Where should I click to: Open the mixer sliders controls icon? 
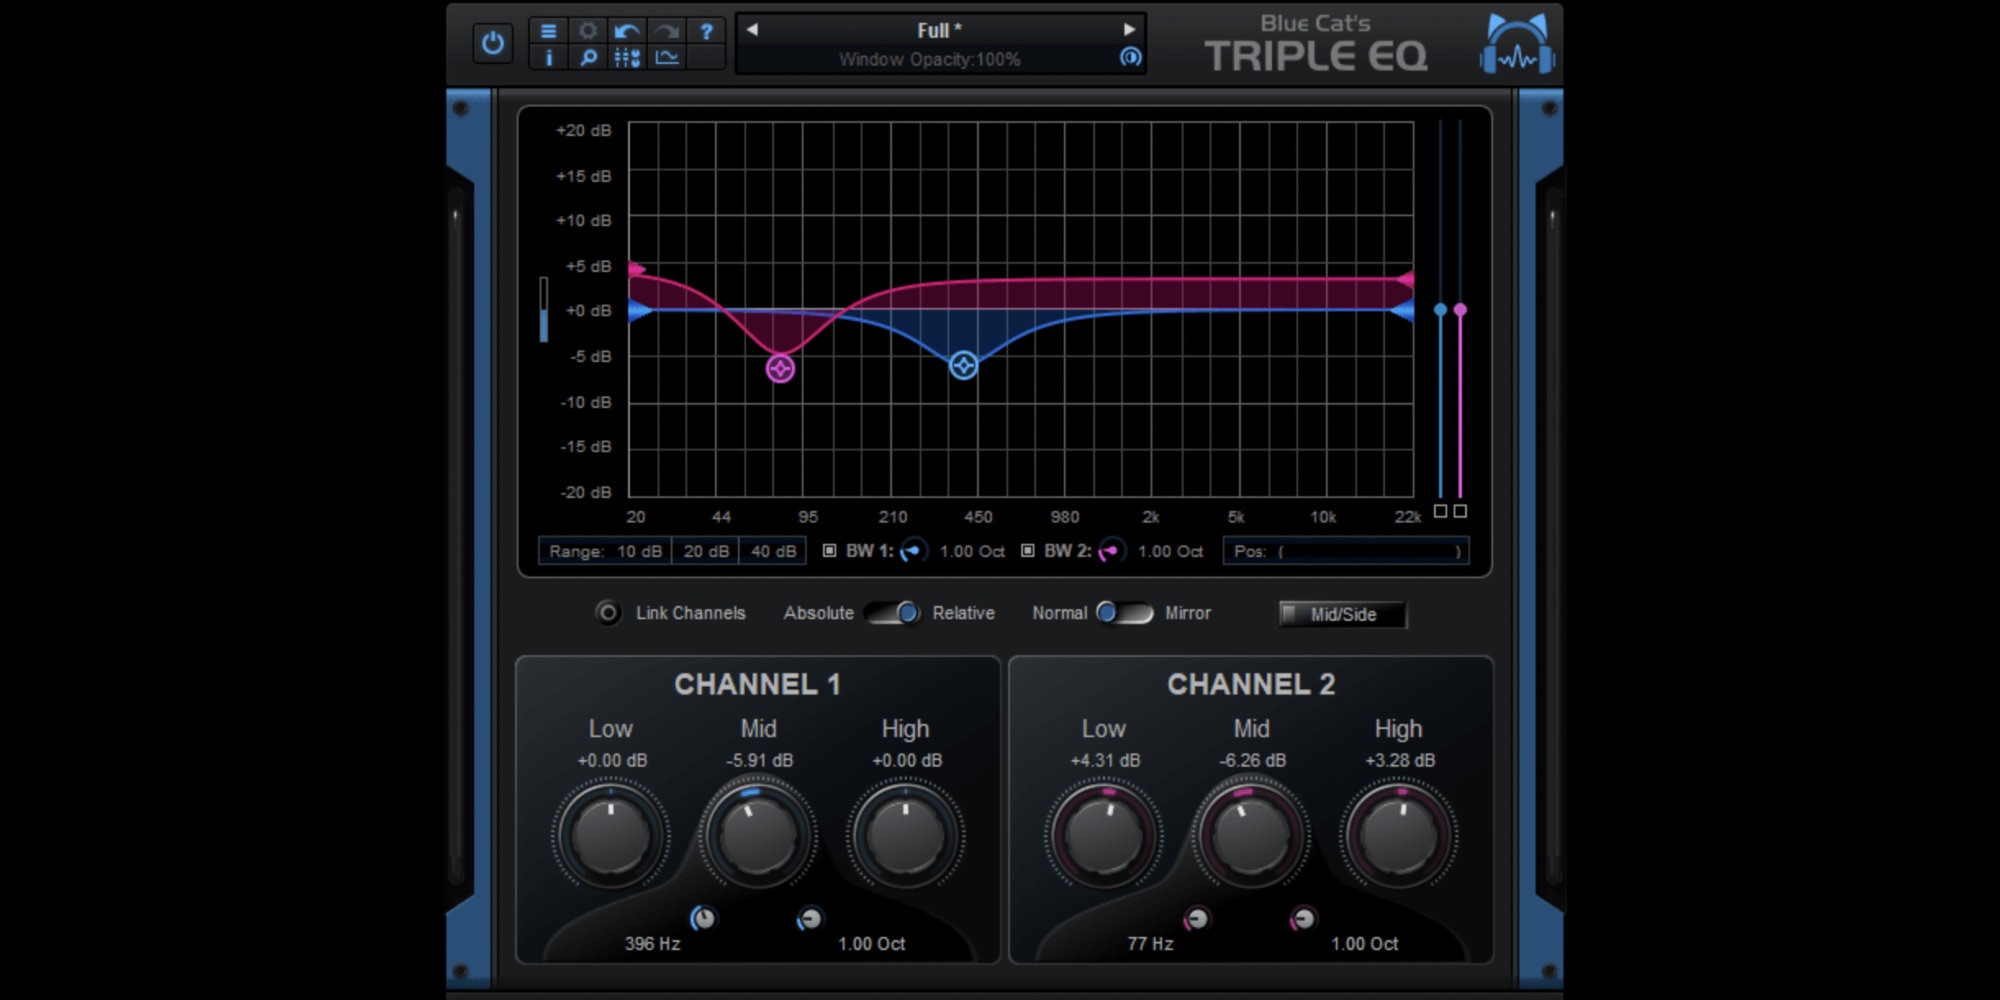(627, 58)
